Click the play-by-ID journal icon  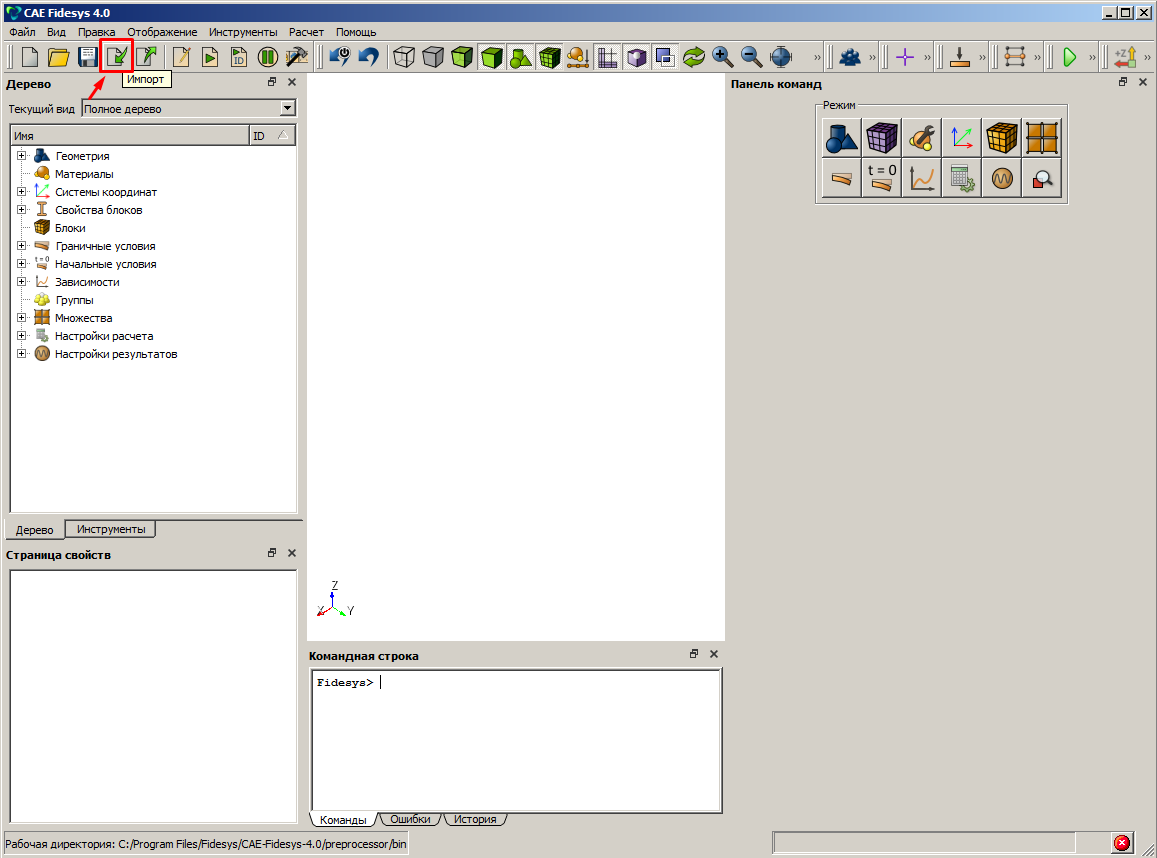coord(239,57)
